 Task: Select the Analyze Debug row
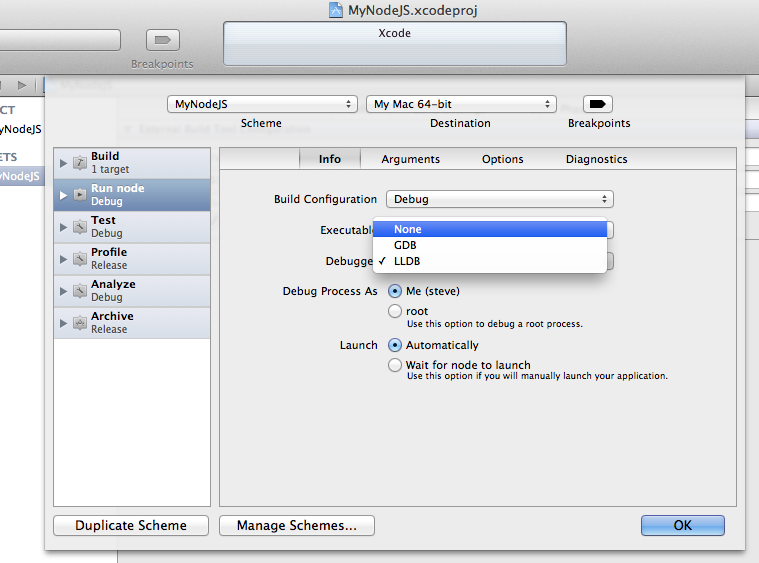pos(132,291)
